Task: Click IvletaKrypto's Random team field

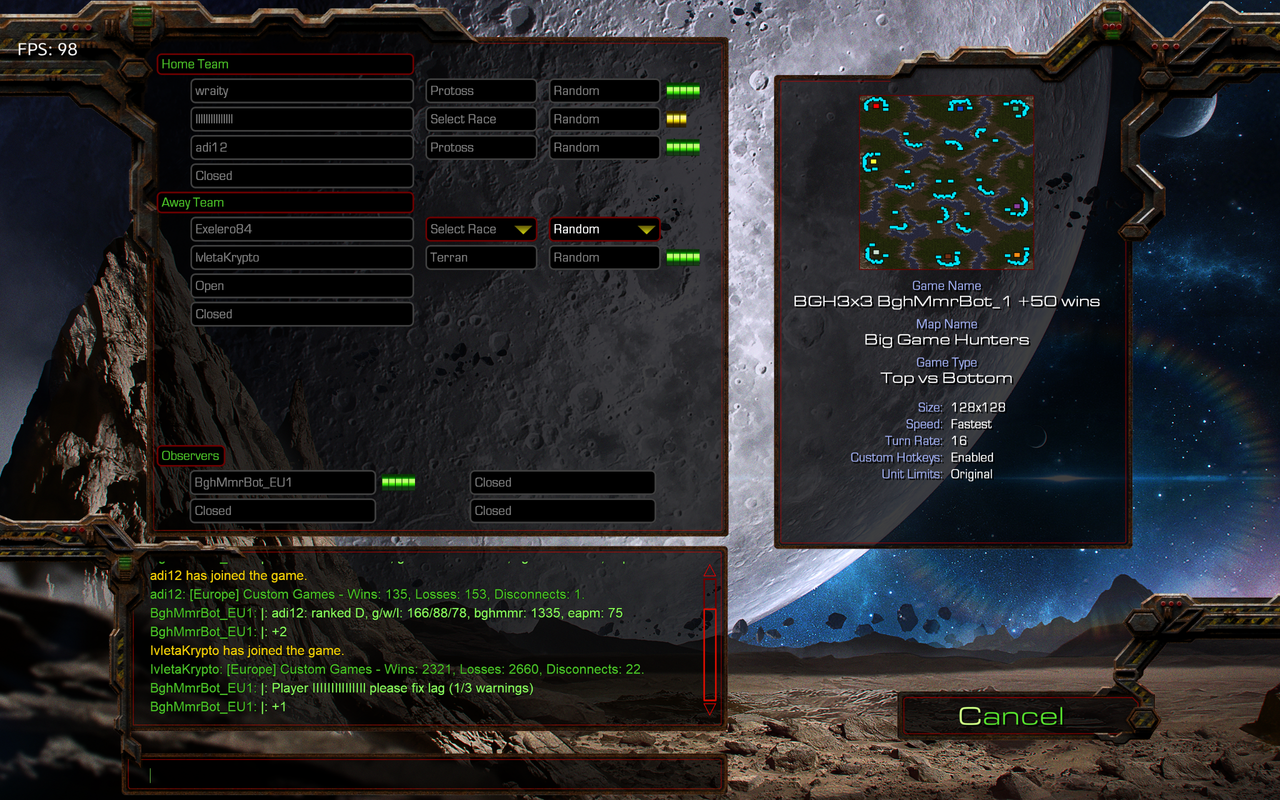Action: (x=604, y=257)
